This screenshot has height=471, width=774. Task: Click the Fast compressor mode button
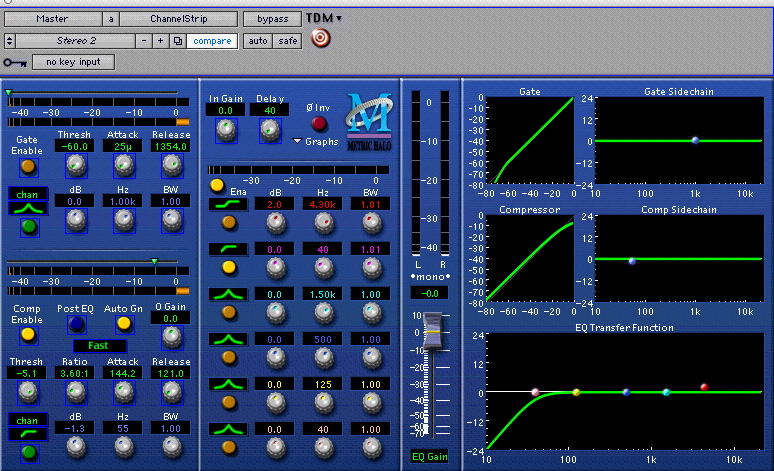(99, 346)
